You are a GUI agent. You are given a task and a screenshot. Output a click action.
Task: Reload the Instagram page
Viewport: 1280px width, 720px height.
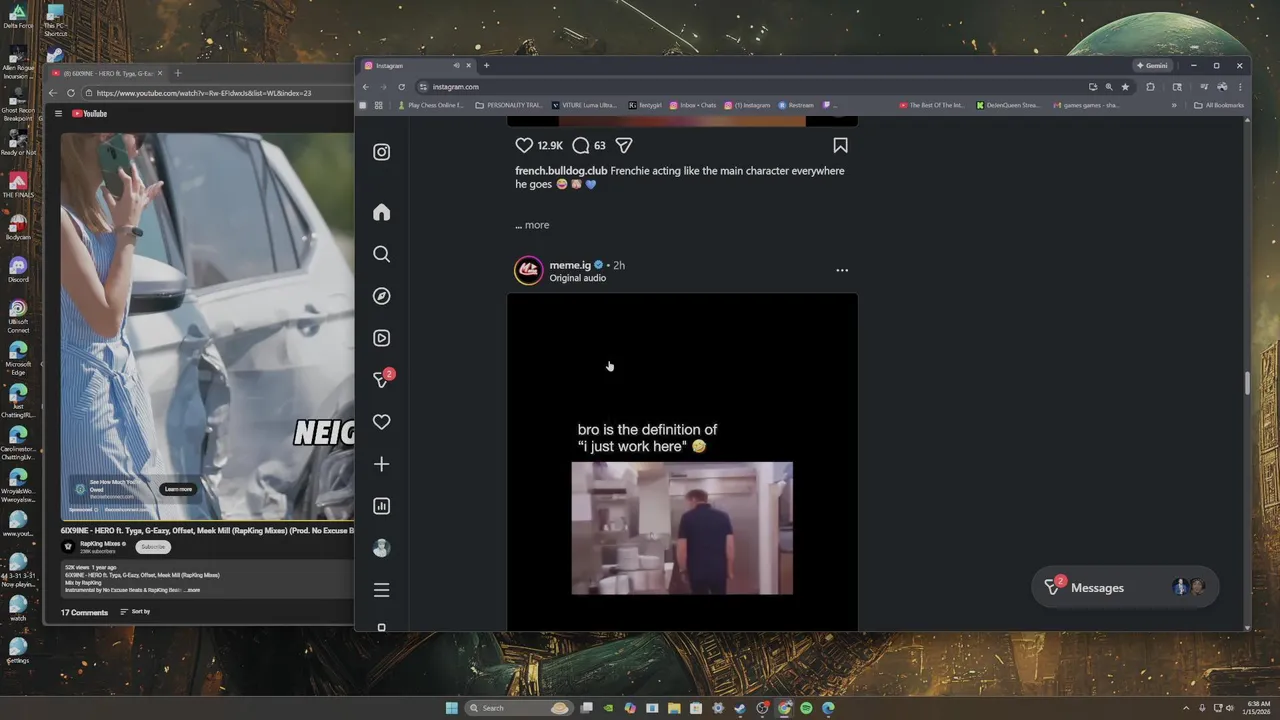tap(402, 87)
